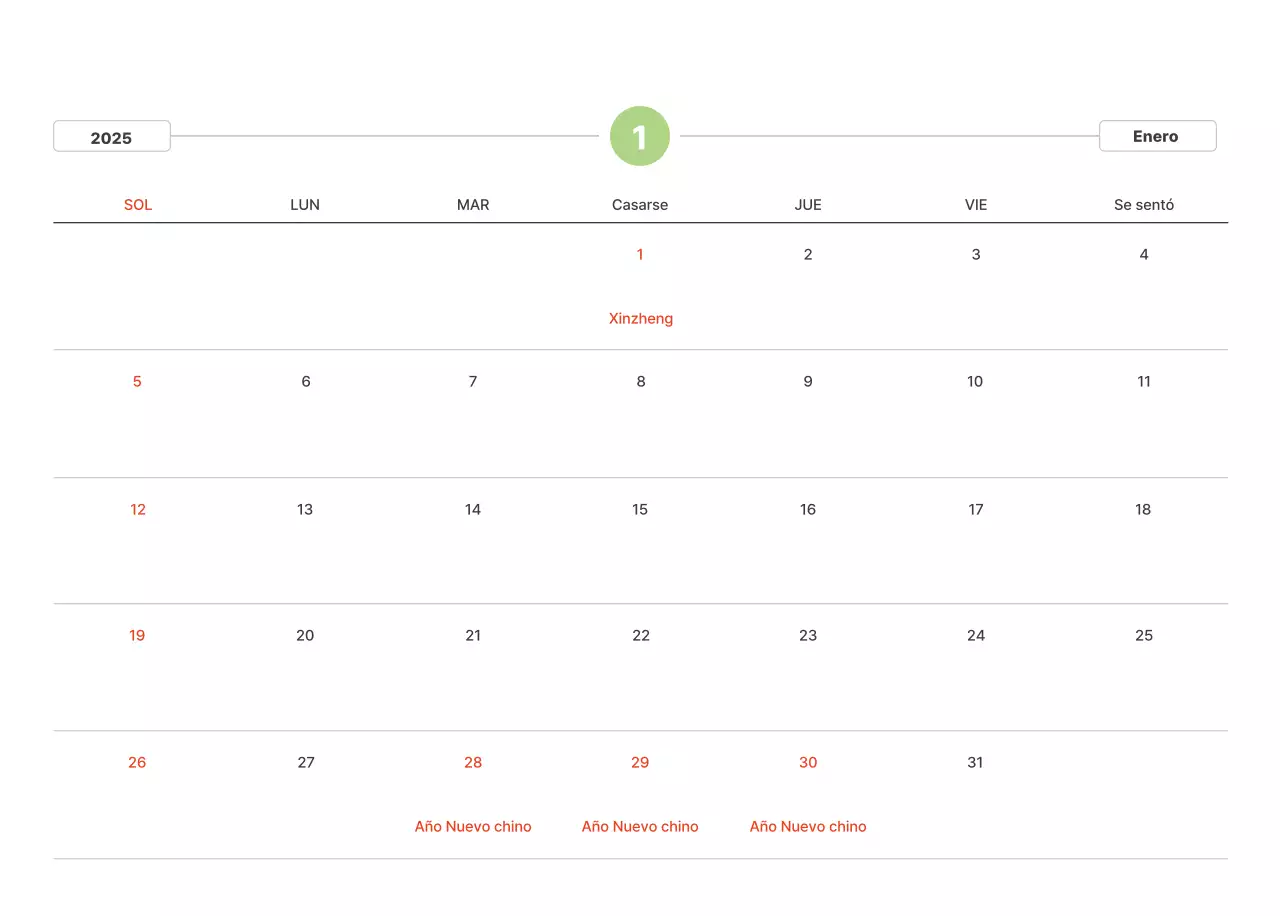Select the red date 28
Image resolution: width=1280 pixels, height=916 pixels.
(473, 763)
